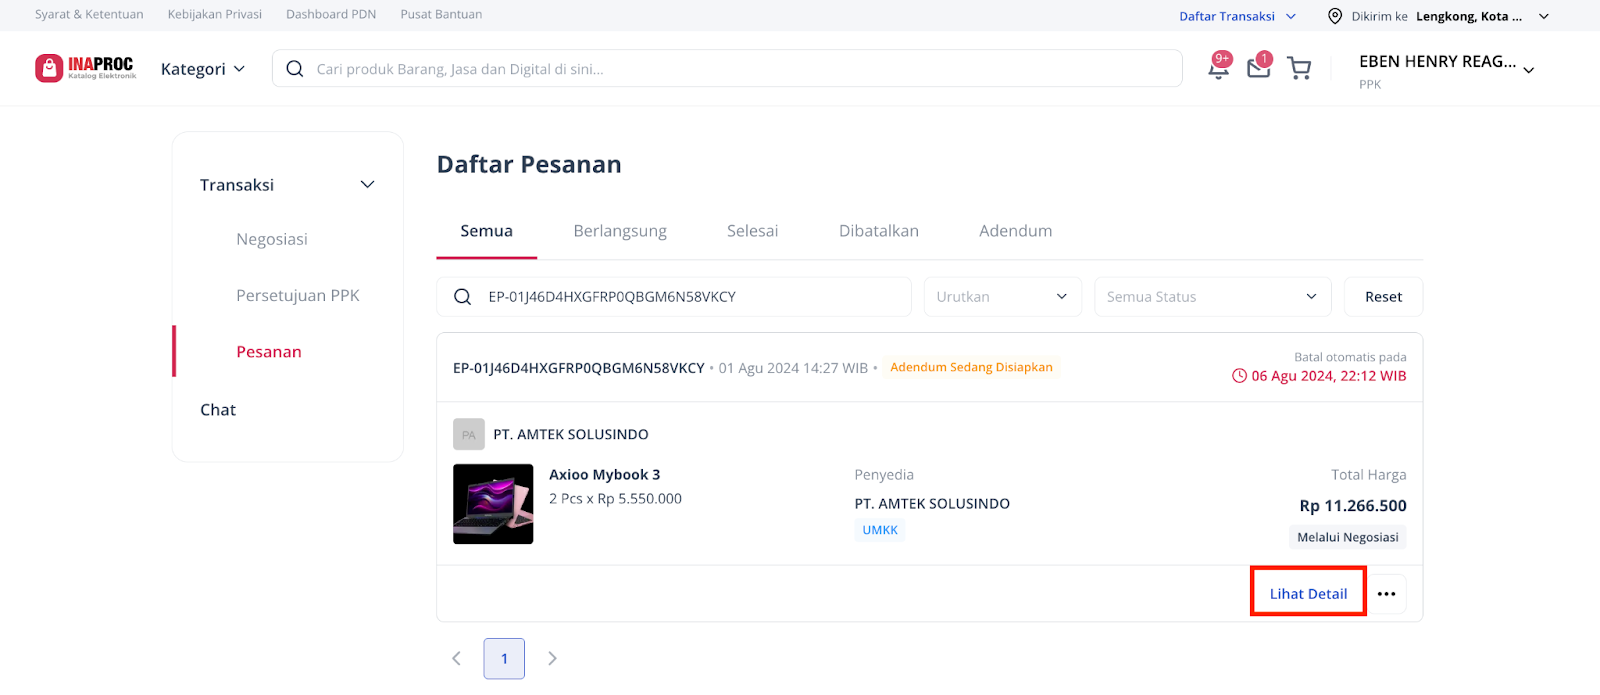The width and height of the screenshot is (1600, 695).
Task: Expand the Daftar Transaksi dropdown
Action: click(x=1237, y=16)
